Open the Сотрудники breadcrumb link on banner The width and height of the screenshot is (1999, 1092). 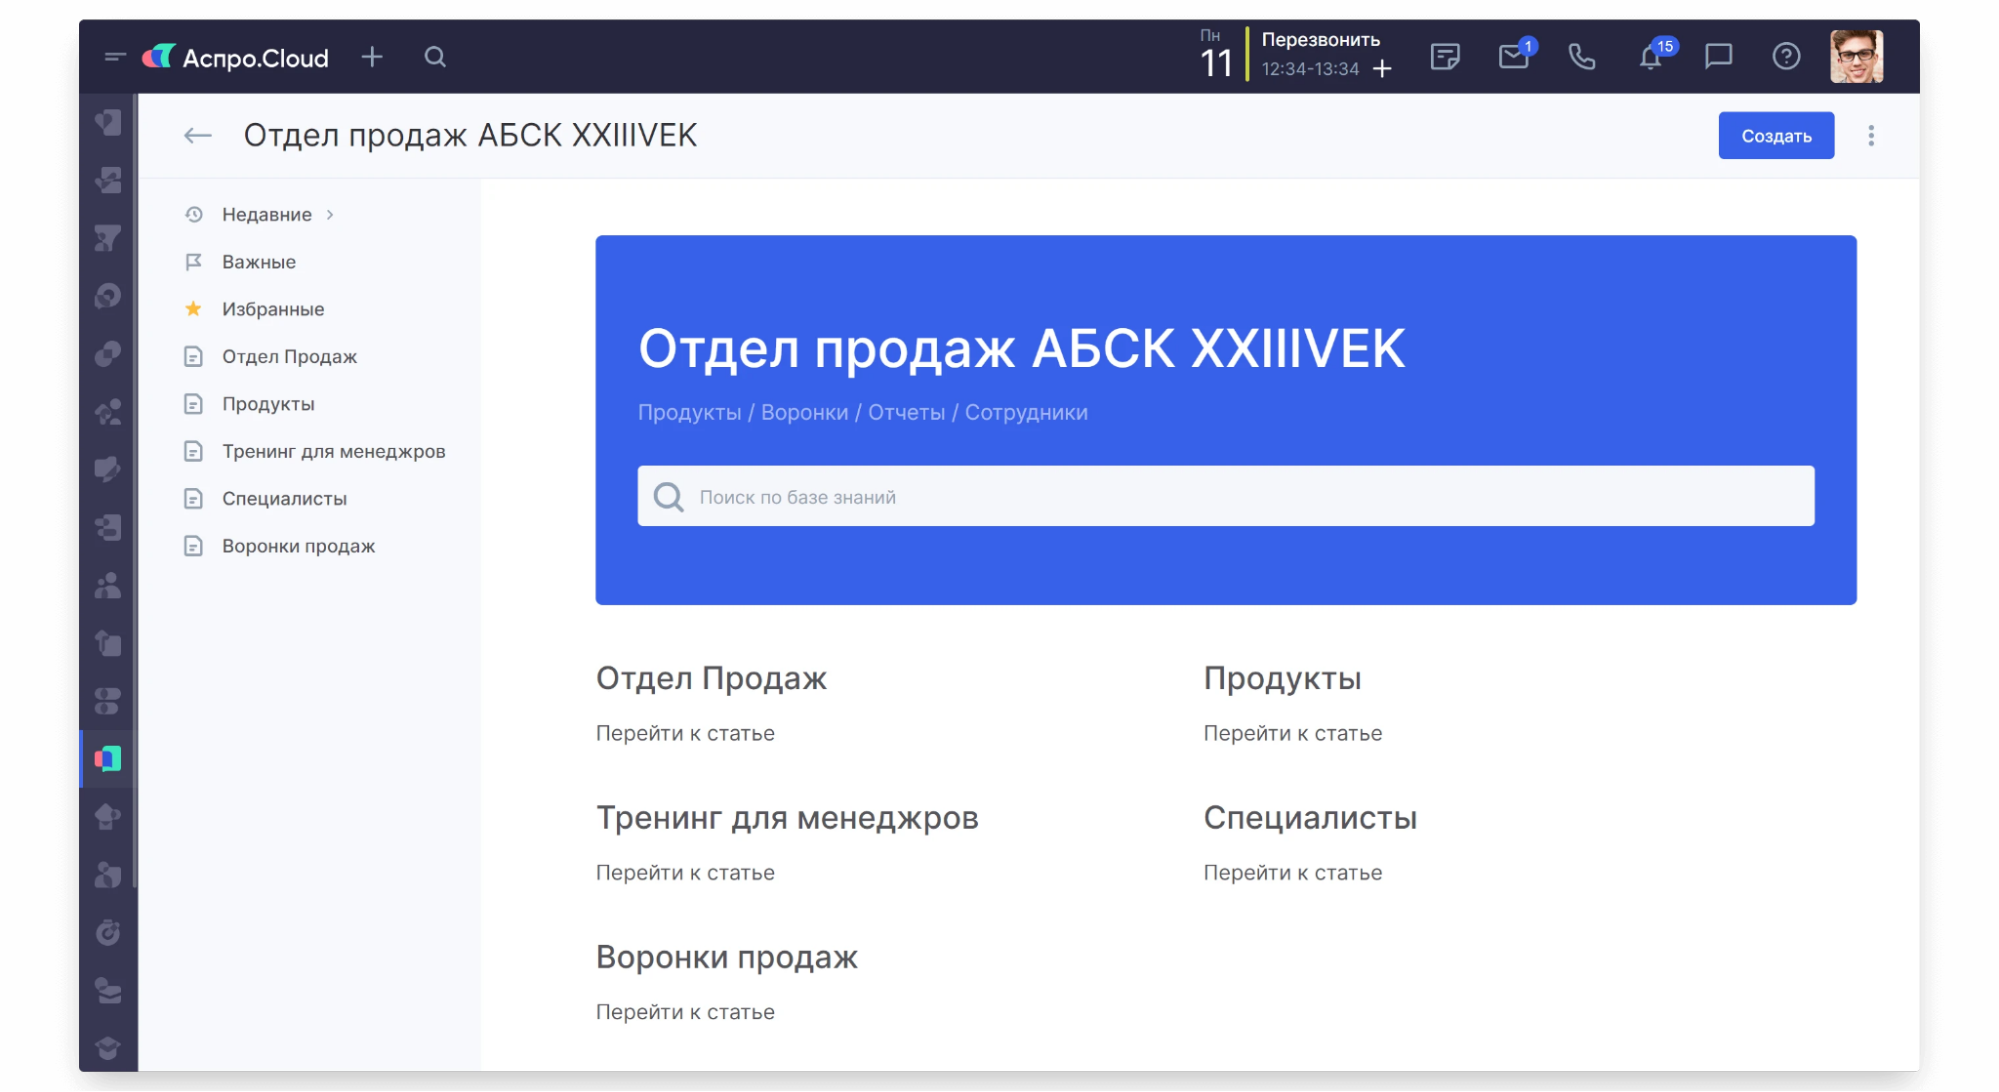pos(1026,411)
